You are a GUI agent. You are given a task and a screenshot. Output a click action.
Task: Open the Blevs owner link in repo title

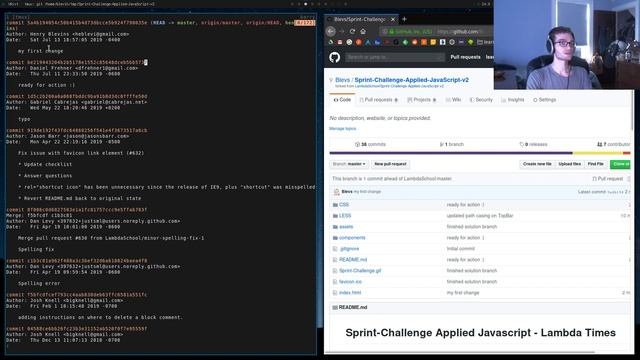tap(342, 80)
